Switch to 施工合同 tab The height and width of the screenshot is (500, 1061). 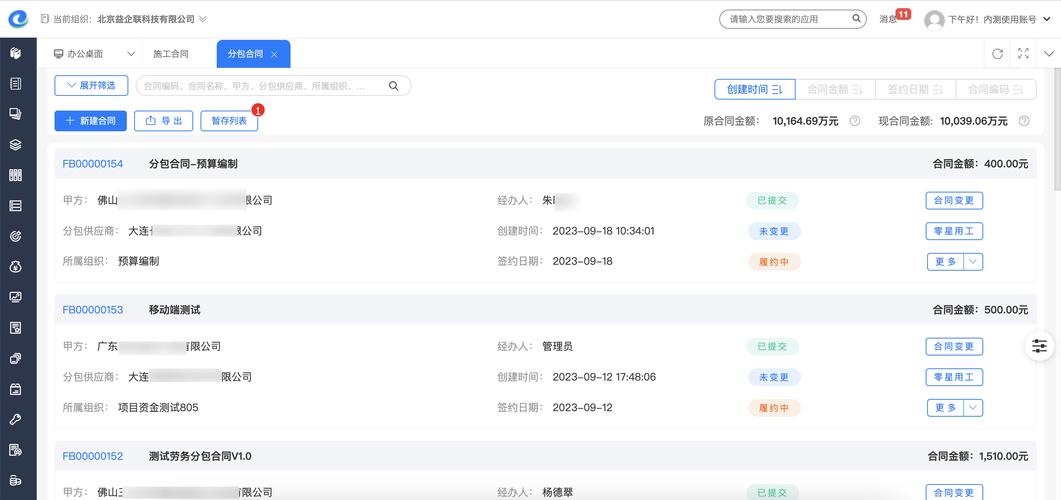171,54
